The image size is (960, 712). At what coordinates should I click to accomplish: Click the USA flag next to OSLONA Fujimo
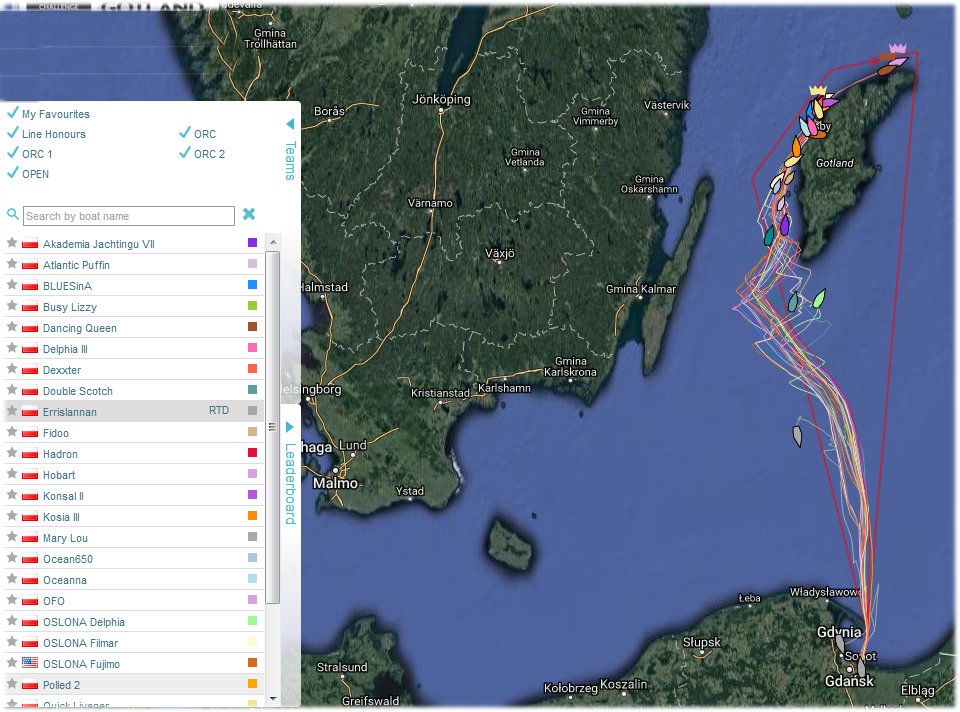pyautogui.click(x=29, y=664)
